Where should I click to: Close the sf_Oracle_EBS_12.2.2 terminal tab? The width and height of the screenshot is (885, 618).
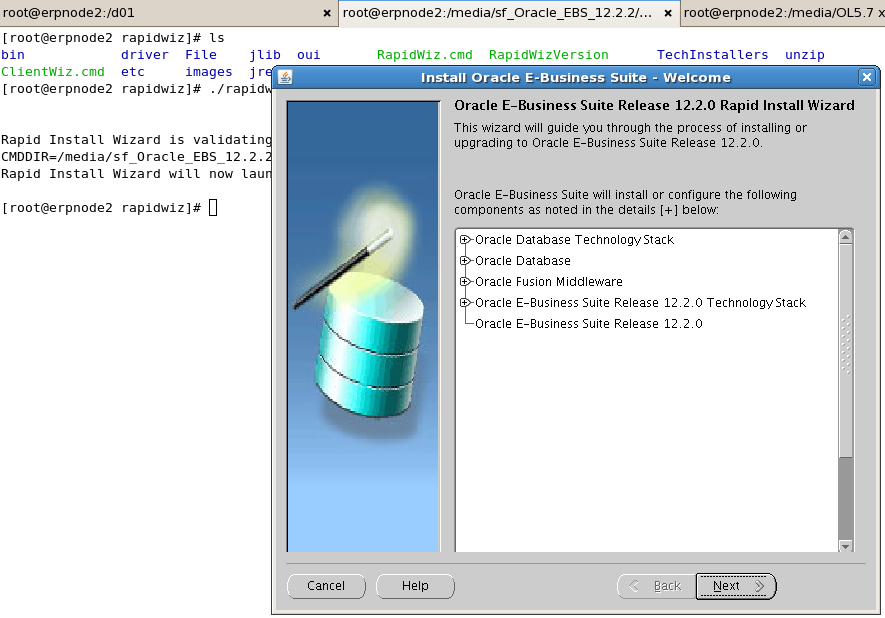(x=668, y=13)
